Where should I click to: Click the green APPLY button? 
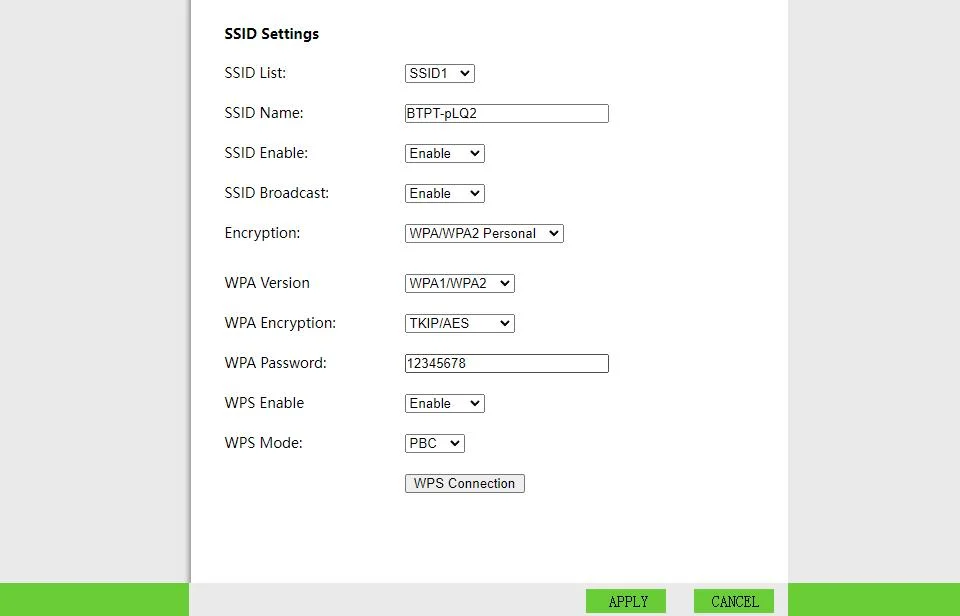pyautogui.click(x=626, y=601)
